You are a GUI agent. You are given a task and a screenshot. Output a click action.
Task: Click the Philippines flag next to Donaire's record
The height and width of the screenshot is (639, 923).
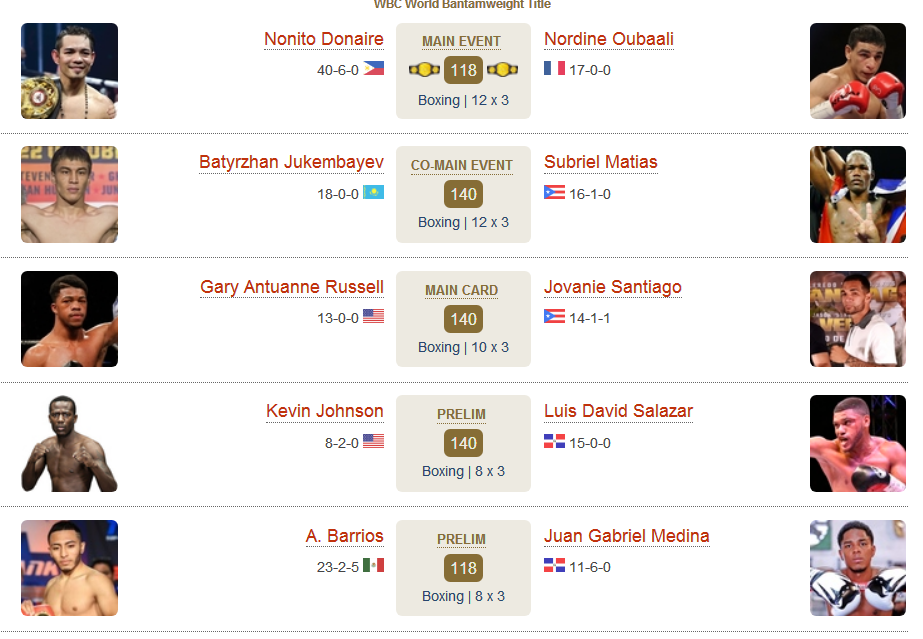(x=373, y=68)
